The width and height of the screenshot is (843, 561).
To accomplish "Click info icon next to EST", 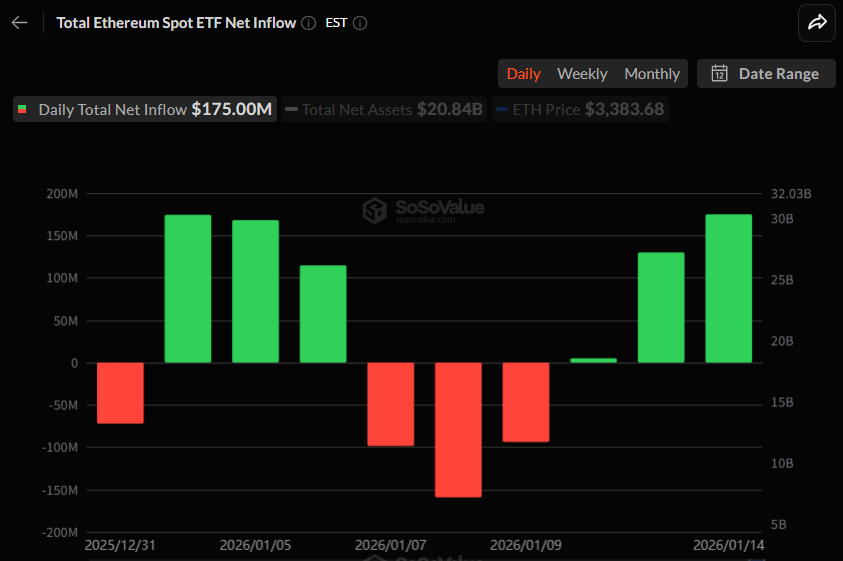I will pyautogui.click(x=360, y=23).
